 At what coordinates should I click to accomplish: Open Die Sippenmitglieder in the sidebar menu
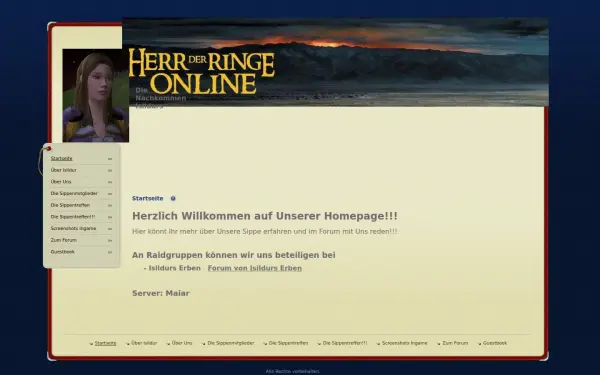(x=74, y=194)
